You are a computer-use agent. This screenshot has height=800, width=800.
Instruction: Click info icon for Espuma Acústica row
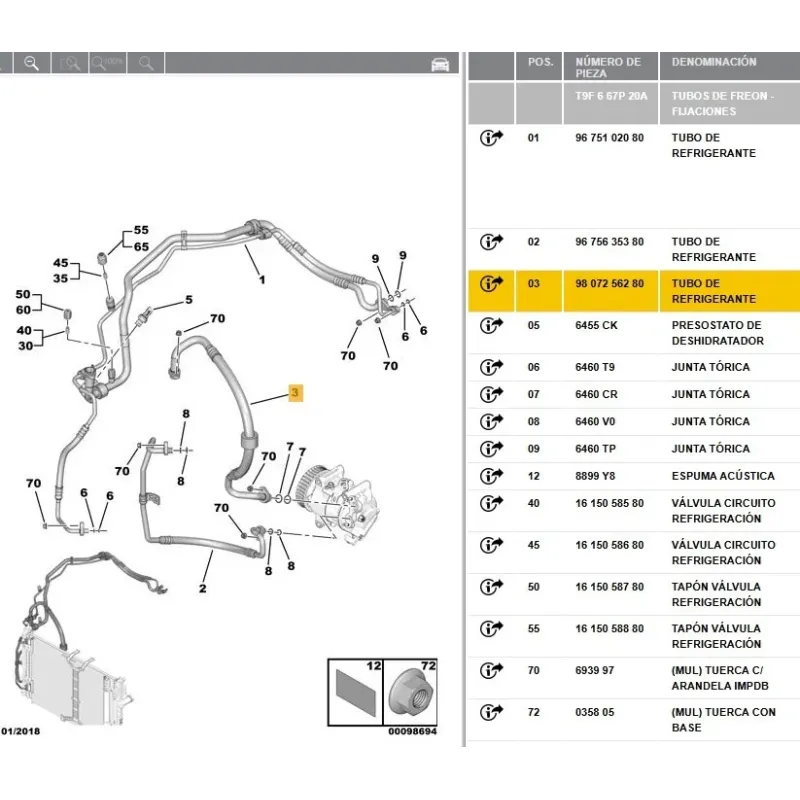coord(491,476)
